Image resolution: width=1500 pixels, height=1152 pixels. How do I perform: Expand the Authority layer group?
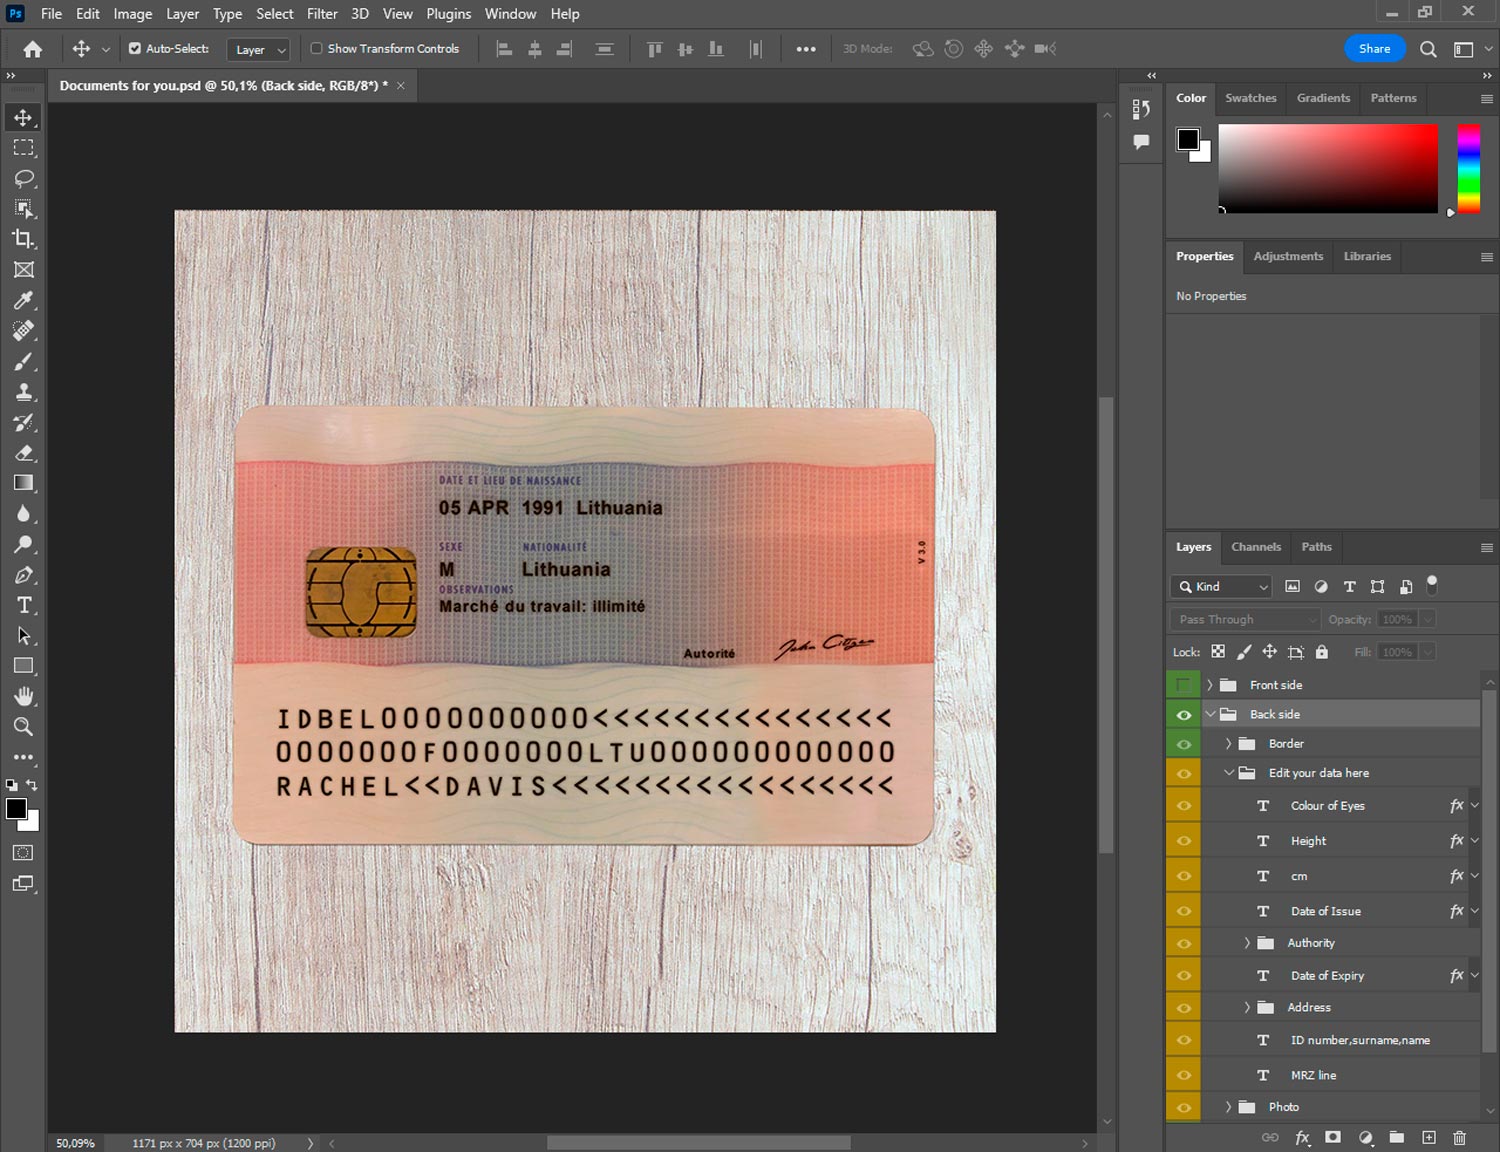tap(1247, 943)
